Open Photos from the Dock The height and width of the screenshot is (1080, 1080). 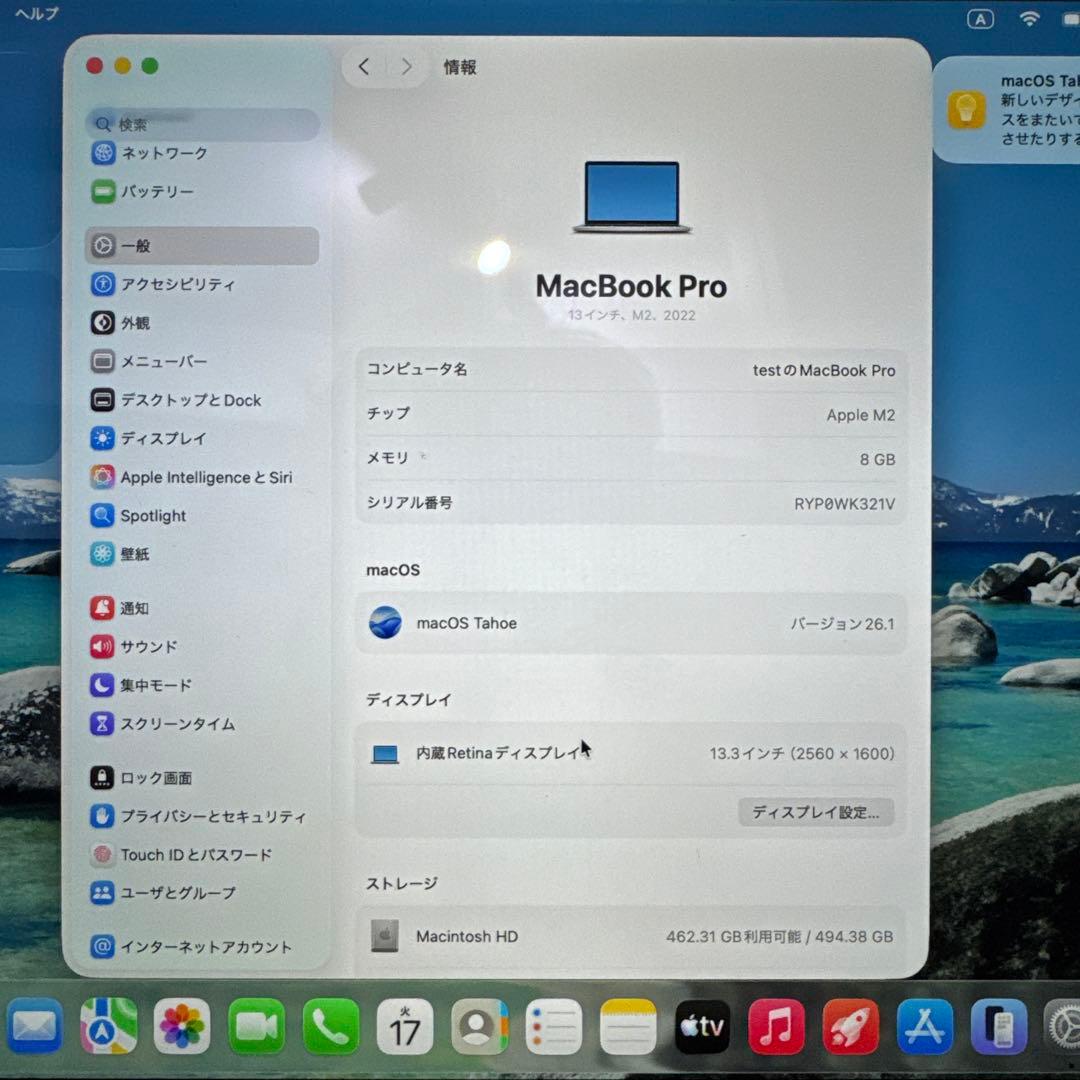click(182, 1026)
